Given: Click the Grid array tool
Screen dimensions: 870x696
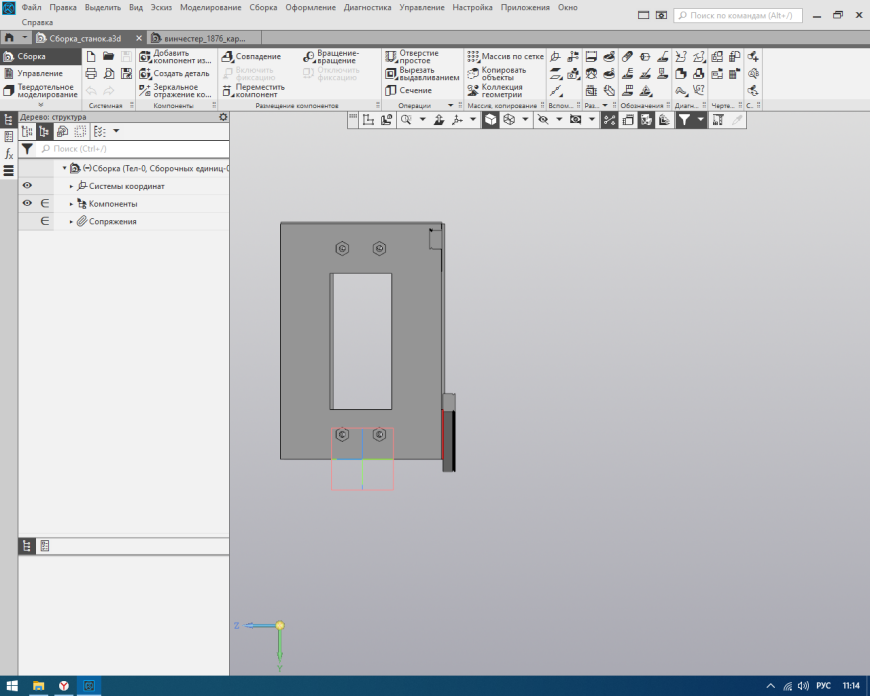Looking at the screenshot, I should [474, 57].
